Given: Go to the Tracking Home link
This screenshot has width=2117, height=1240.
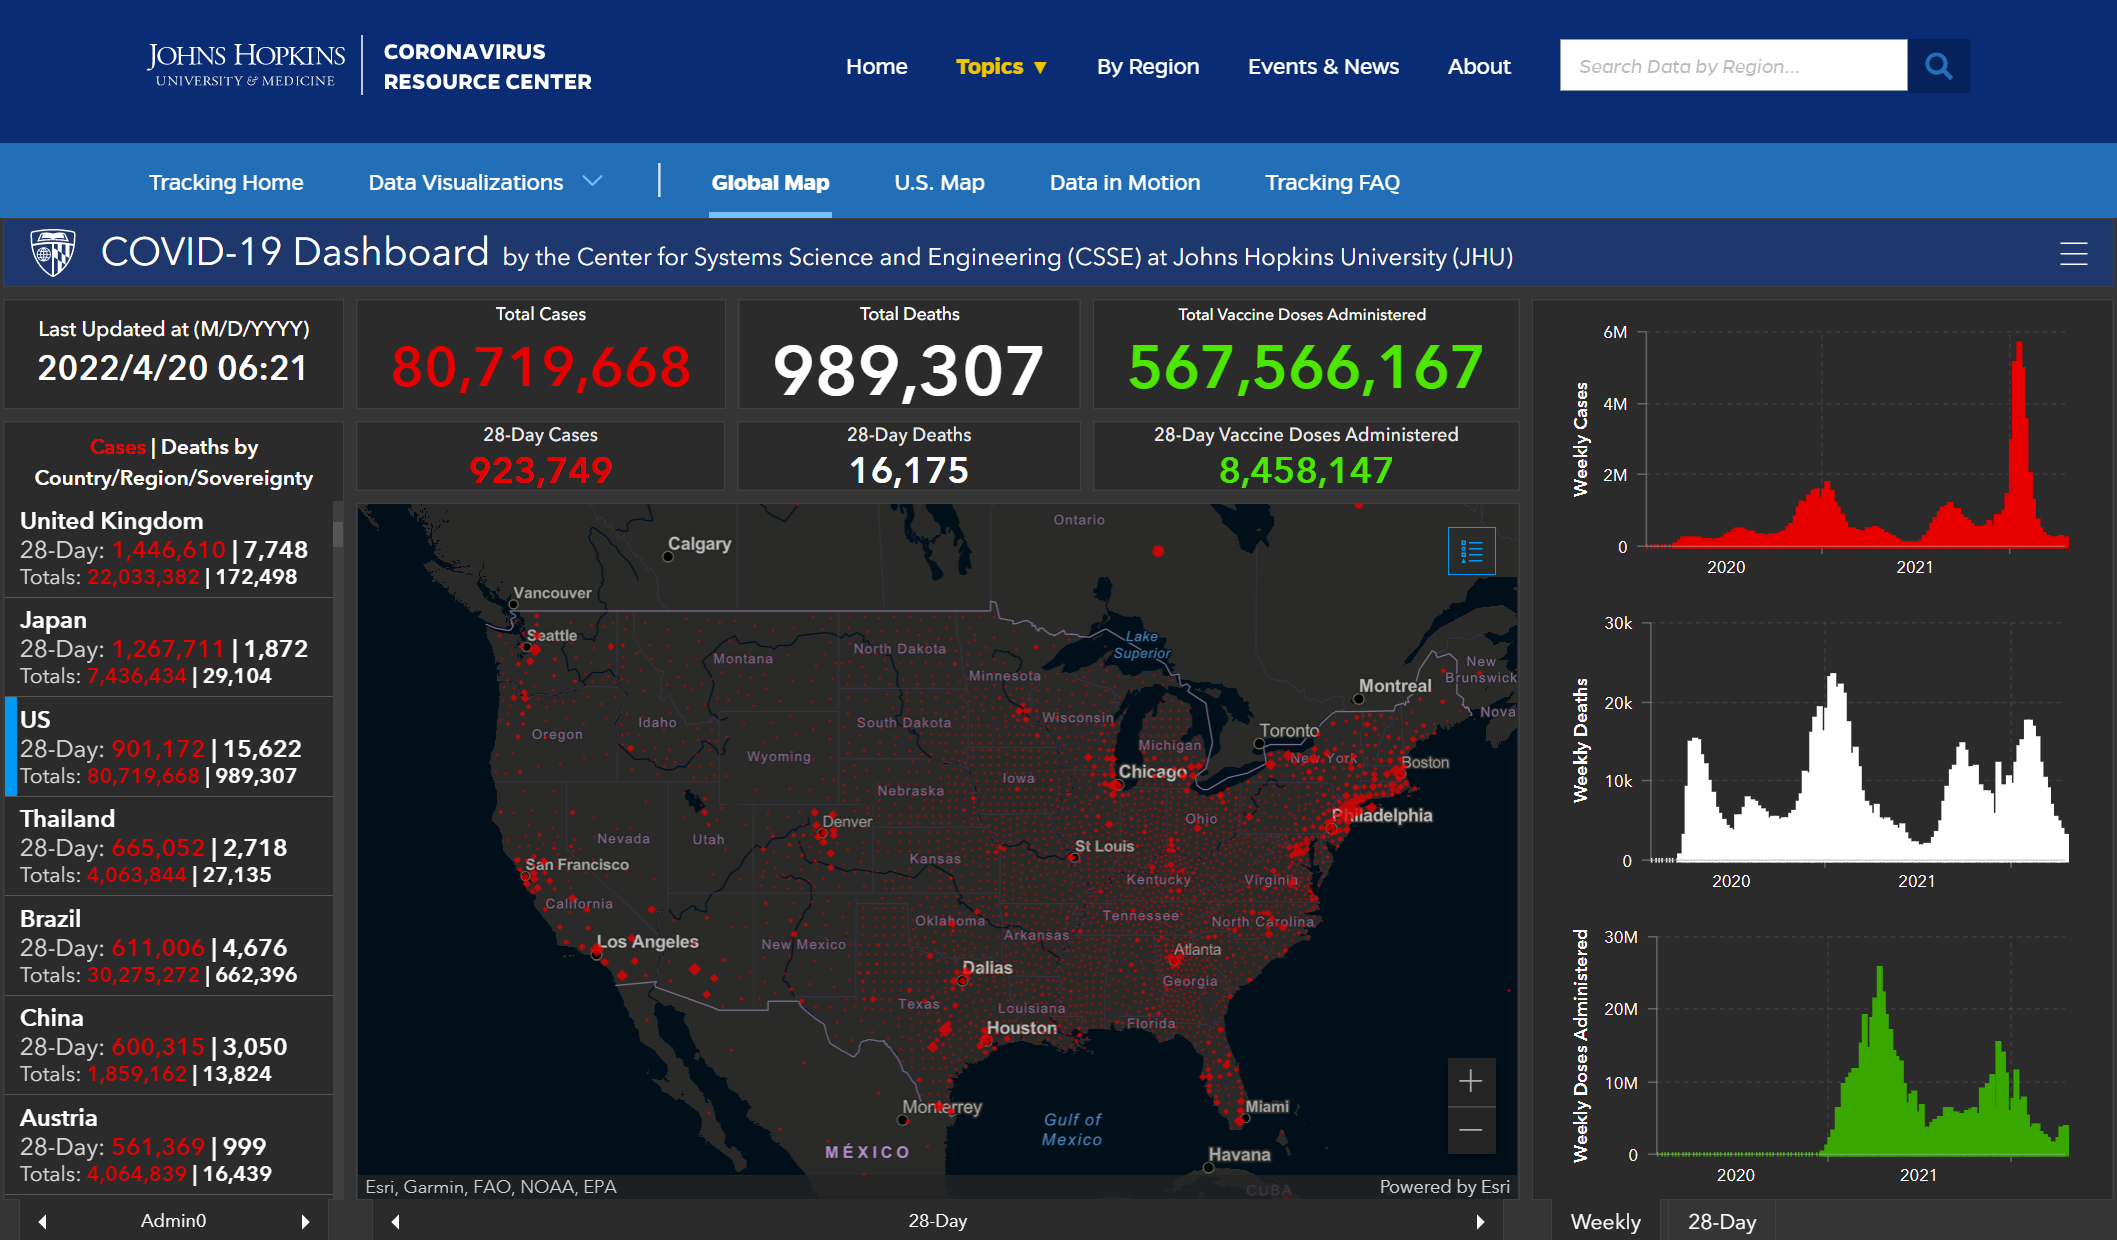Looking at the screenshot, I should tap(226, 182).
